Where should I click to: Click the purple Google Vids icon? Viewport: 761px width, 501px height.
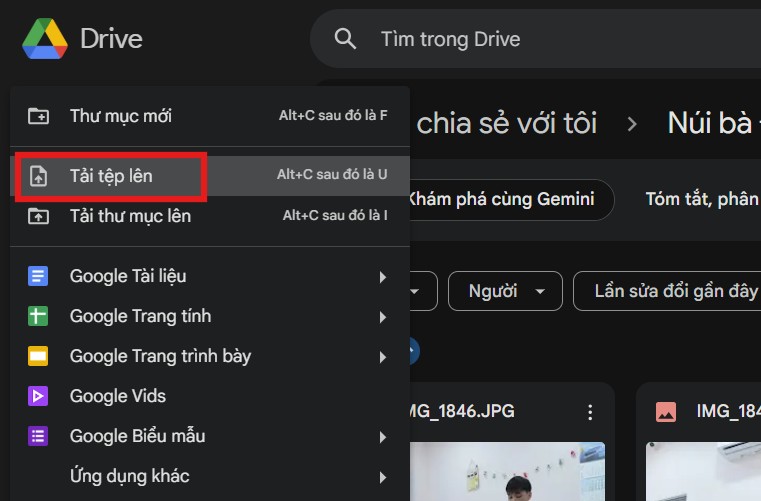38,396
